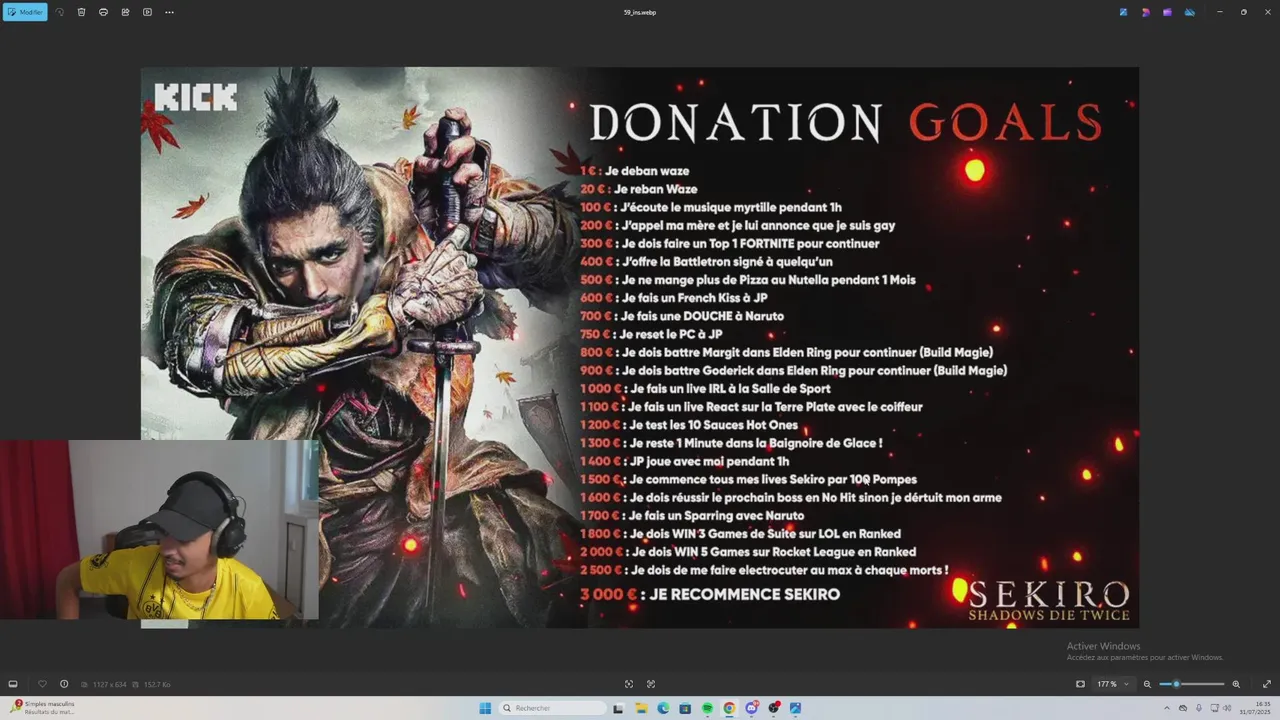Click the image dimensions 1127 x 634
The width and height of the screenshot is (1280, 720).
click(x=110, y=684)
